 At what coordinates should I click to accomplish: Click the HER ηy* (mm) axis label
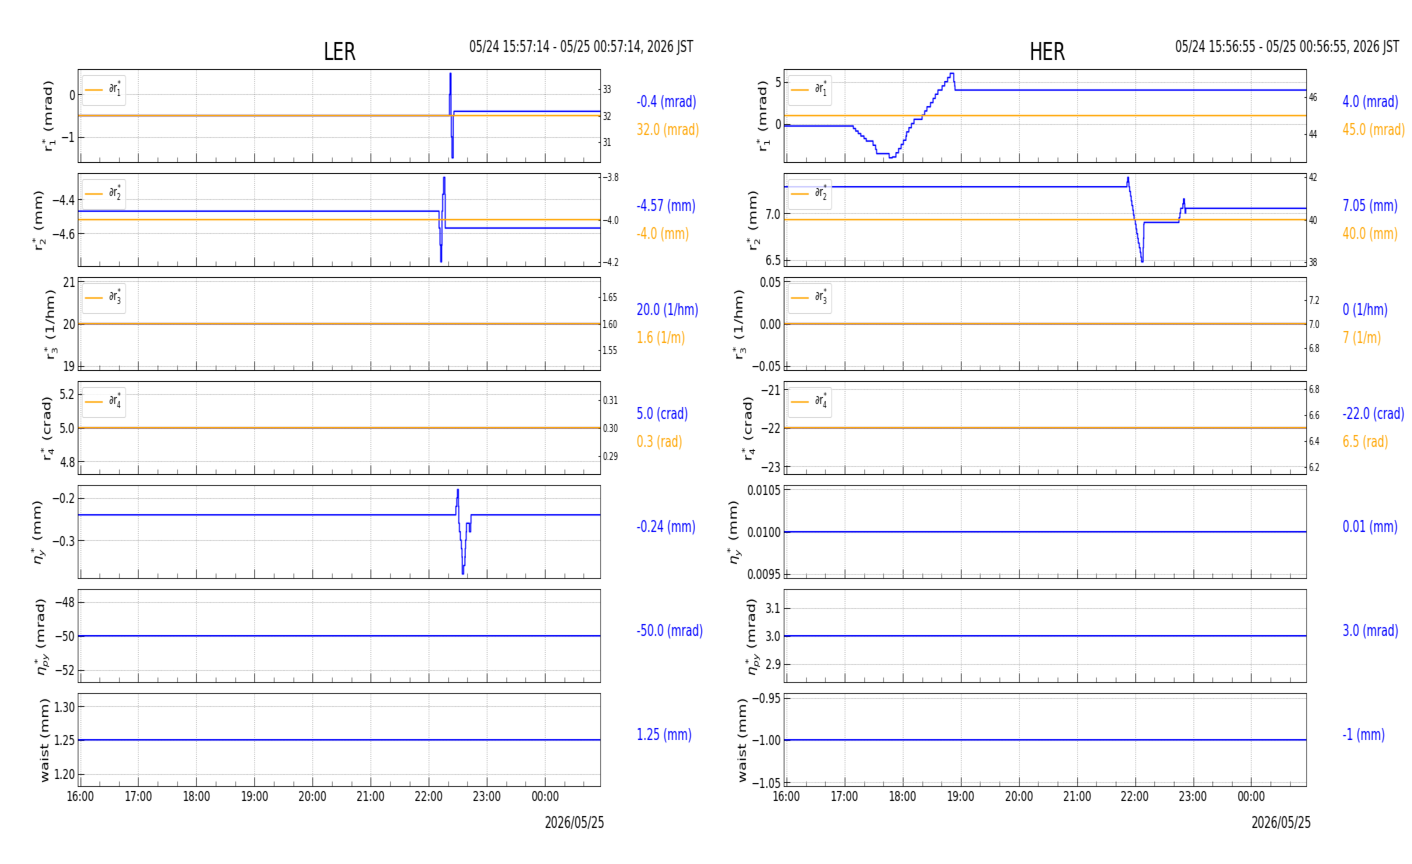click(x=735, y=532)
